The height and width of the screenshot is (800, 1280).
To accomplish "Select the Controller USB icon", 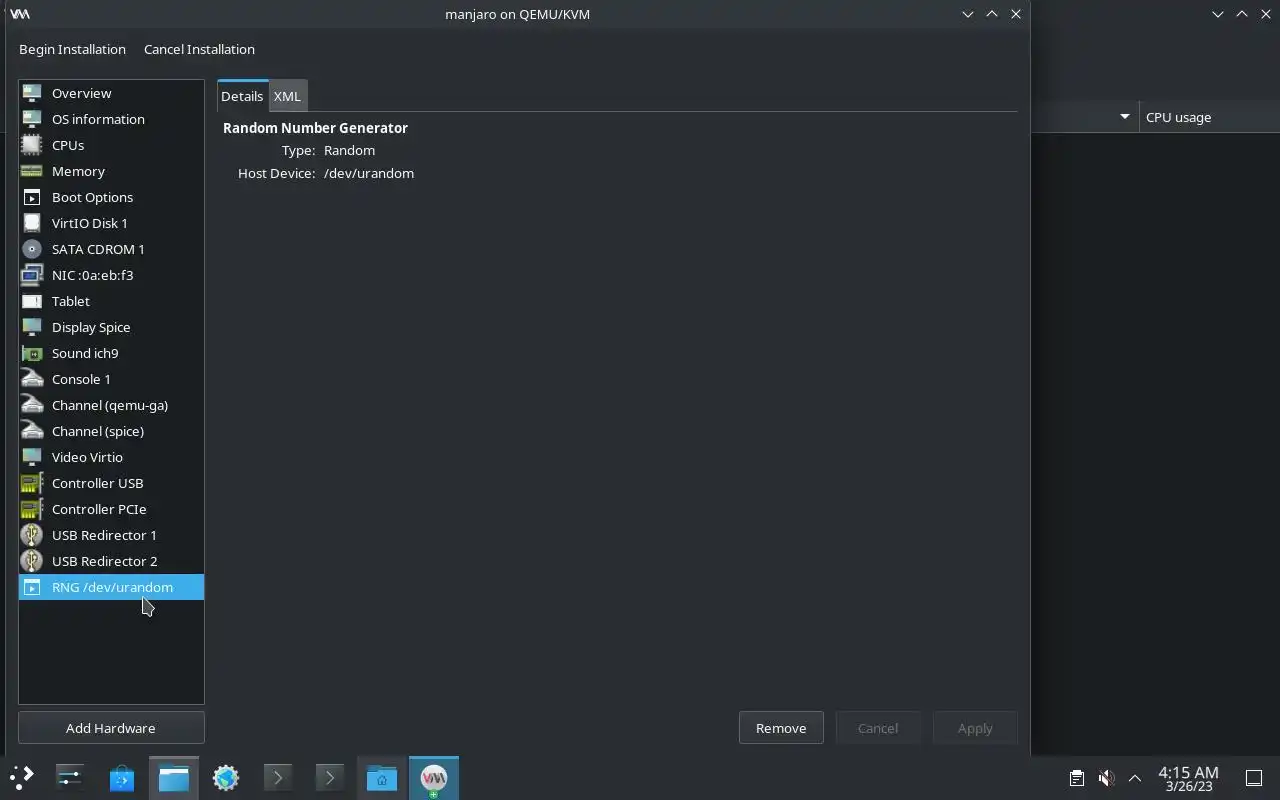I will coord(32,483).
